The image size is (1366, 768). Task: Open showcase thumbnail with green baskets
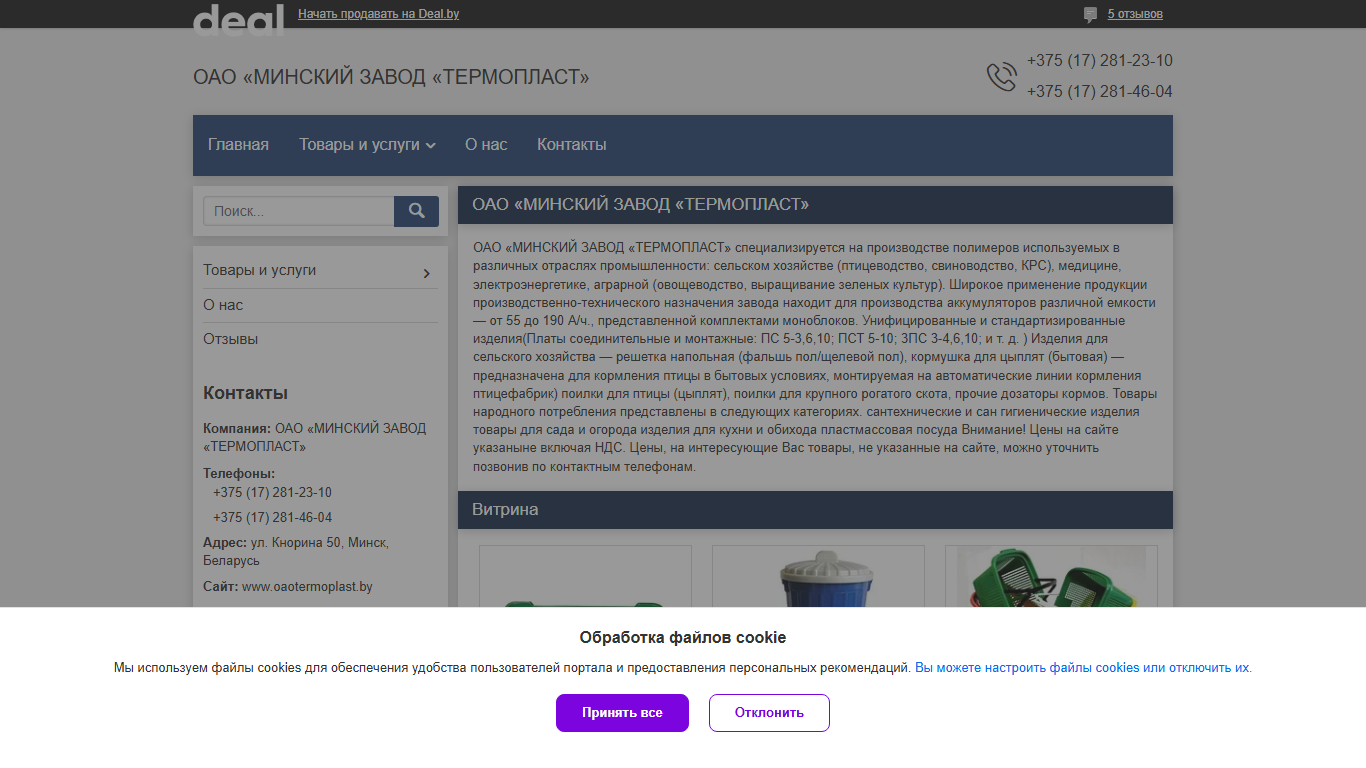click(1051, 576)
